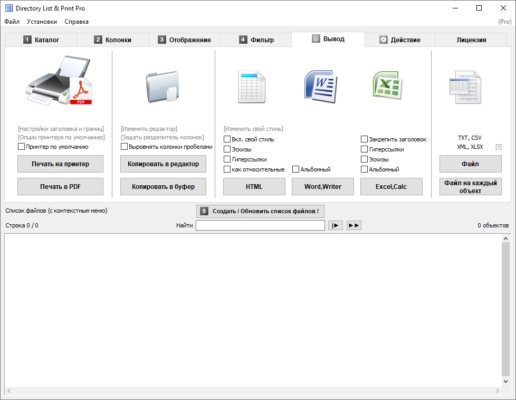Open the Файл menu
This screenshot has width=516, height=400.
point(12,22)
